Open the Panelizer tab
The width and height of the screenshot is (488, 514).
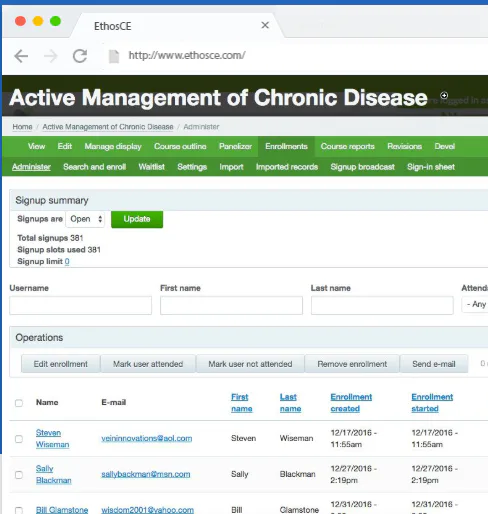(x=235, y=146)
